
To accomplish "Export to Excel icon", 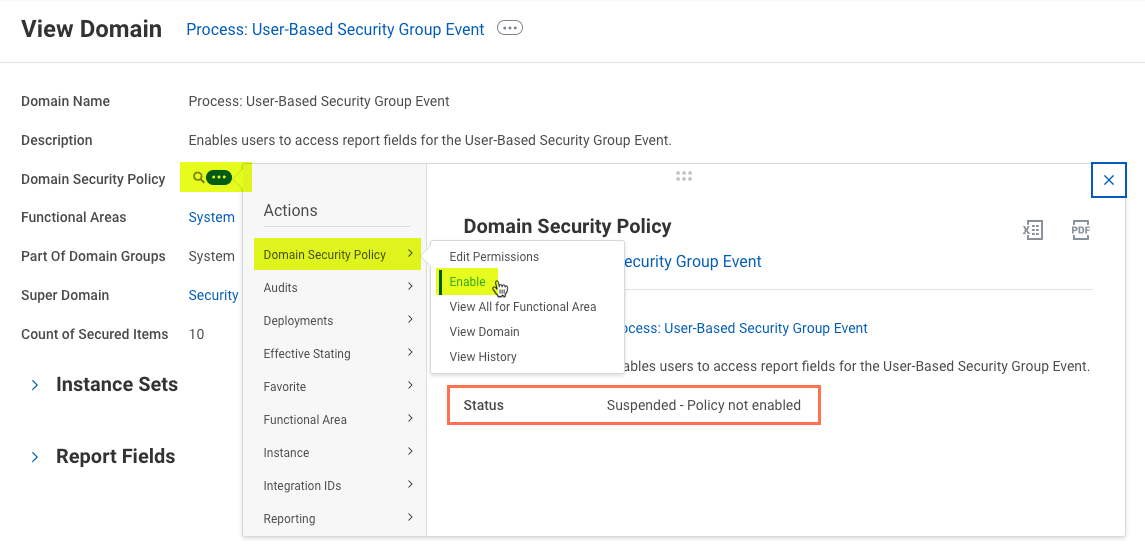I will (x=1032, y=230).
